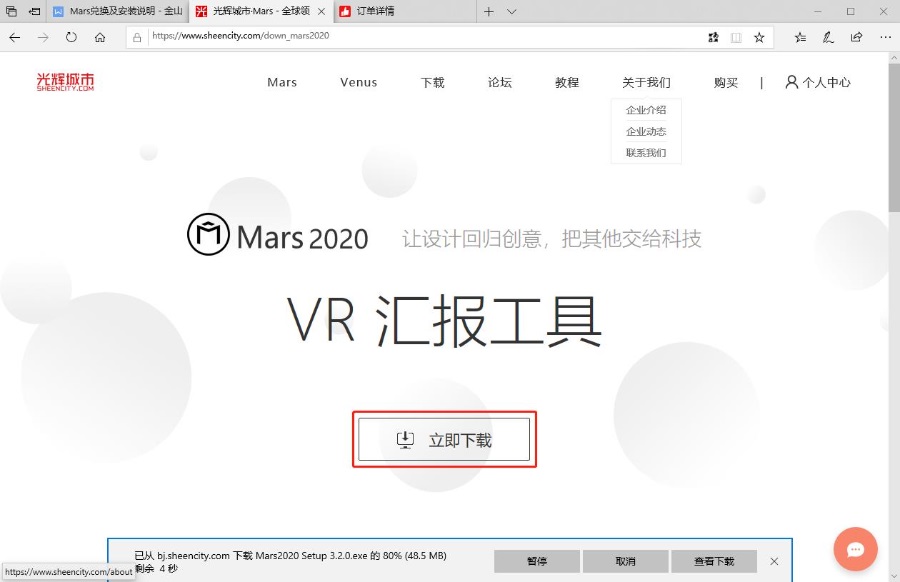Select 联系我们 in dropdown
This screenshot has width=900, height=582.
pos(646,153)
